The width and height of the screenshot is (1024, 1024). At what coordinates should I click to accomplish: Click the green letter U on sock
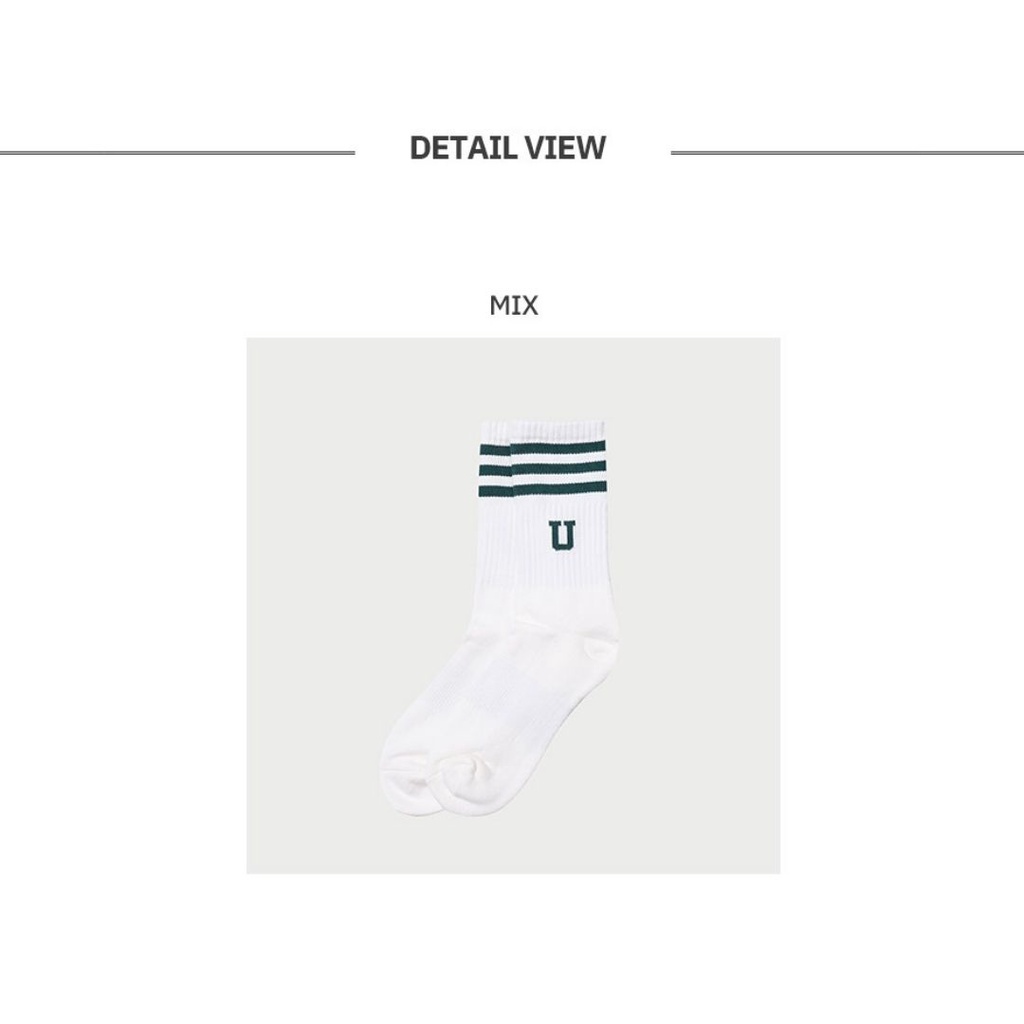pos(562,536)
